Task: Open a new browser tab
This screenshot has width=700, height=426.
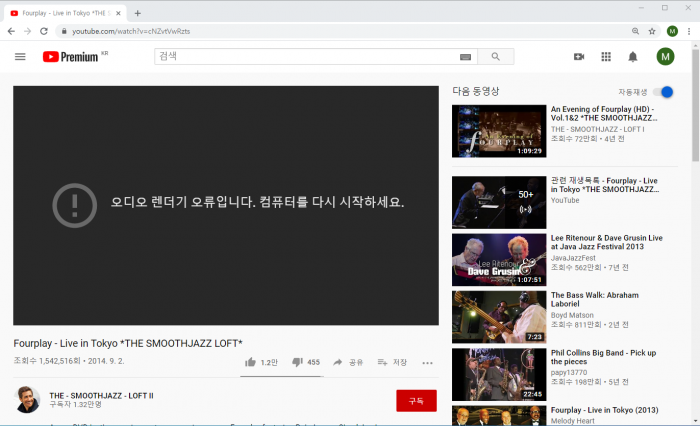Action: pos(138,13)
